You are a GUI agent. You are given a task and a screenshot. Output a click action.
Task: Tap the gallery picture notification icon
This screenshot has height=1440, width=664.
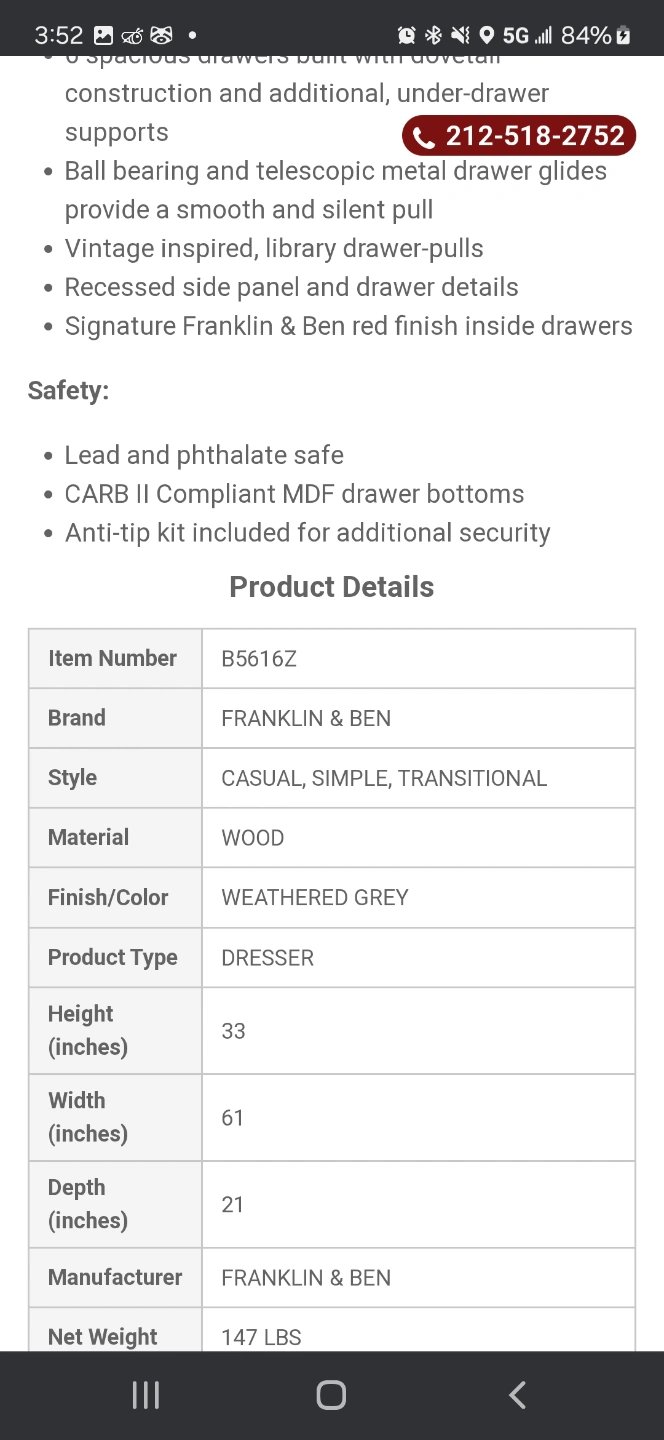(103, 36)
